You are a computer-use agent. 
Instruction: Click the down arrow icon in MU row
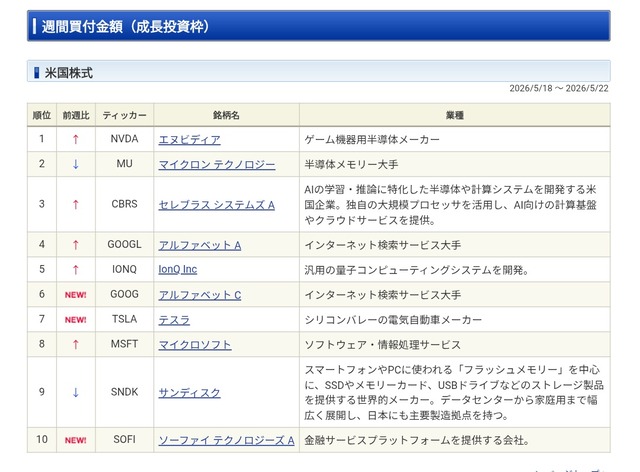76,164
